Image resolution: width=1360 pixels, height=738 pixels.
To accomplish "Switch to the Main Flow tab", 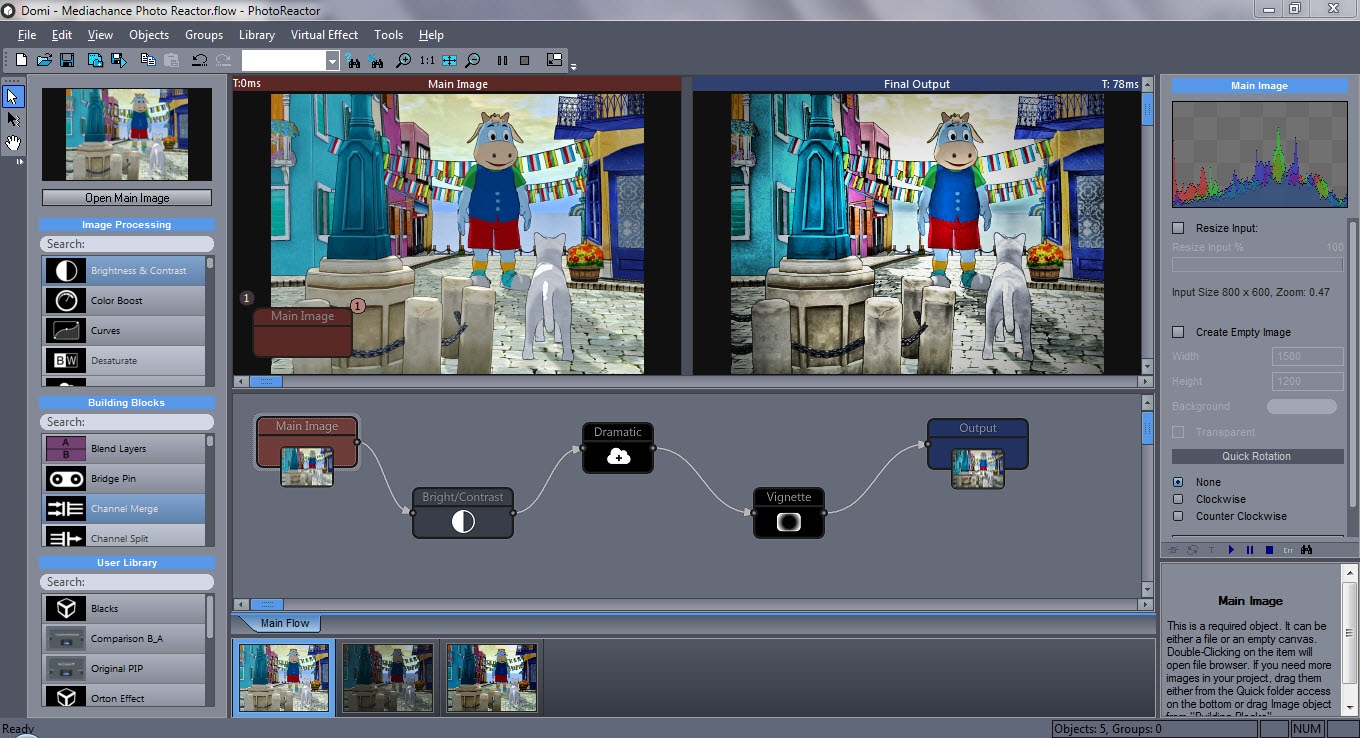I will [x=285, y=623].
